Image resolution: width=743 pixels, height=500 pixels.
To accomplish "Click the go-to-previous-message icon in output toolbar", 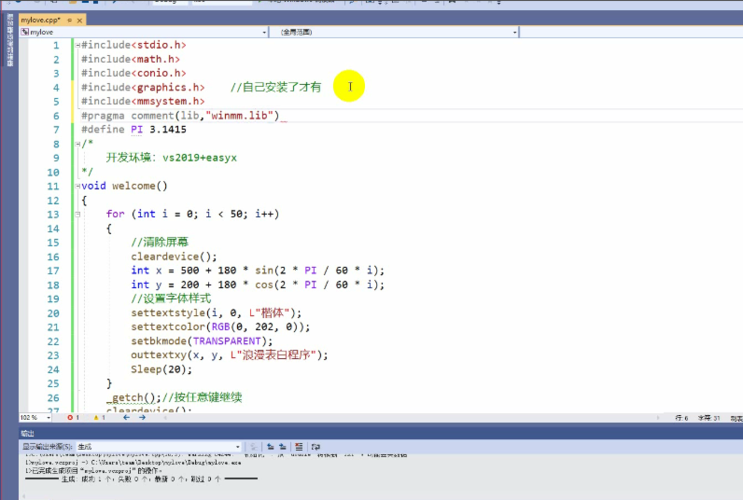I will point(270,446).
